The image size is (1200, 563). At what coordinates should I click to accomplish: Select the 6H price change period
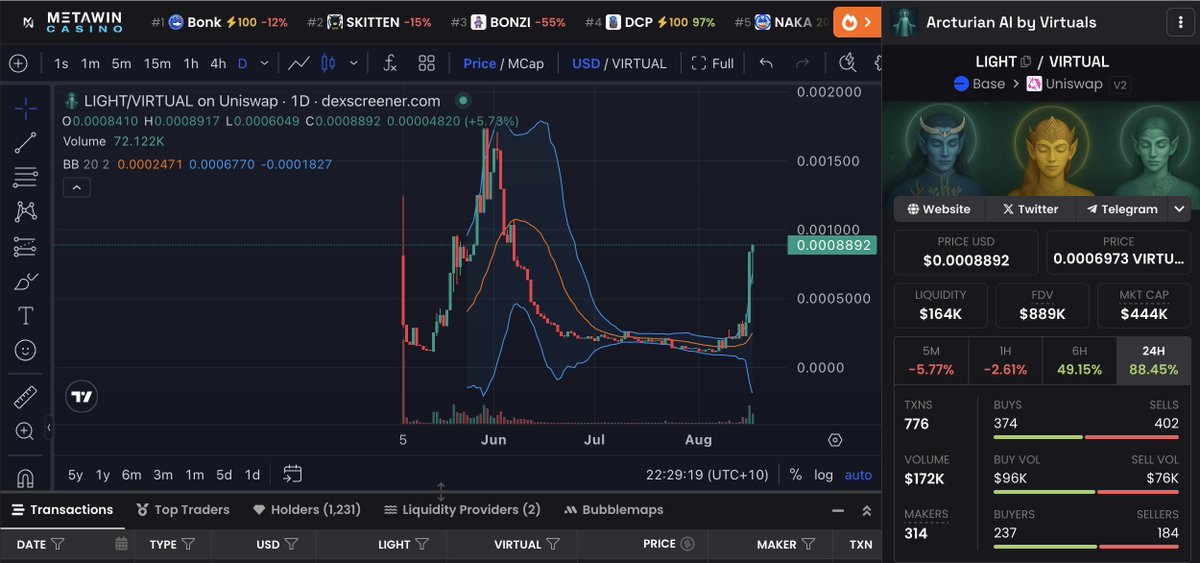pyautogui.click(x=1079, y=361)
